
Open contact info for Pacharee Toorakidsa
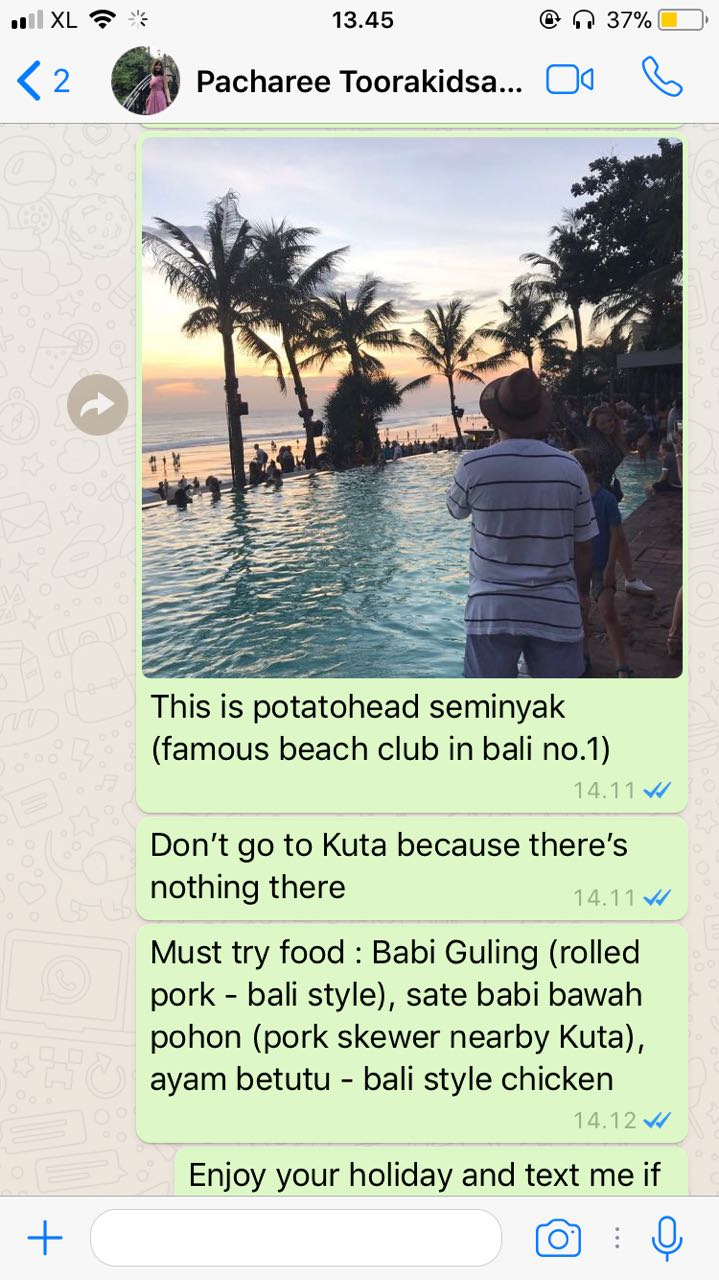(x=359, y=82)
